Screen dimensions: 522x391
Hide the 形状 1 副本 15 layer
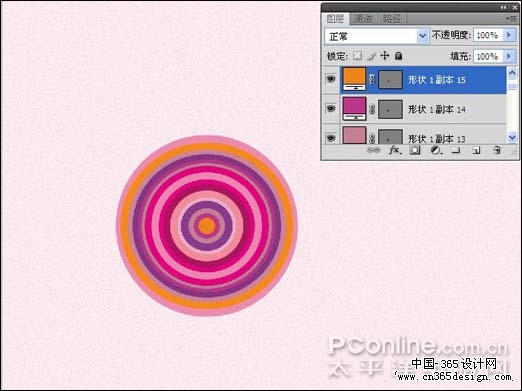tap(331, 79)
